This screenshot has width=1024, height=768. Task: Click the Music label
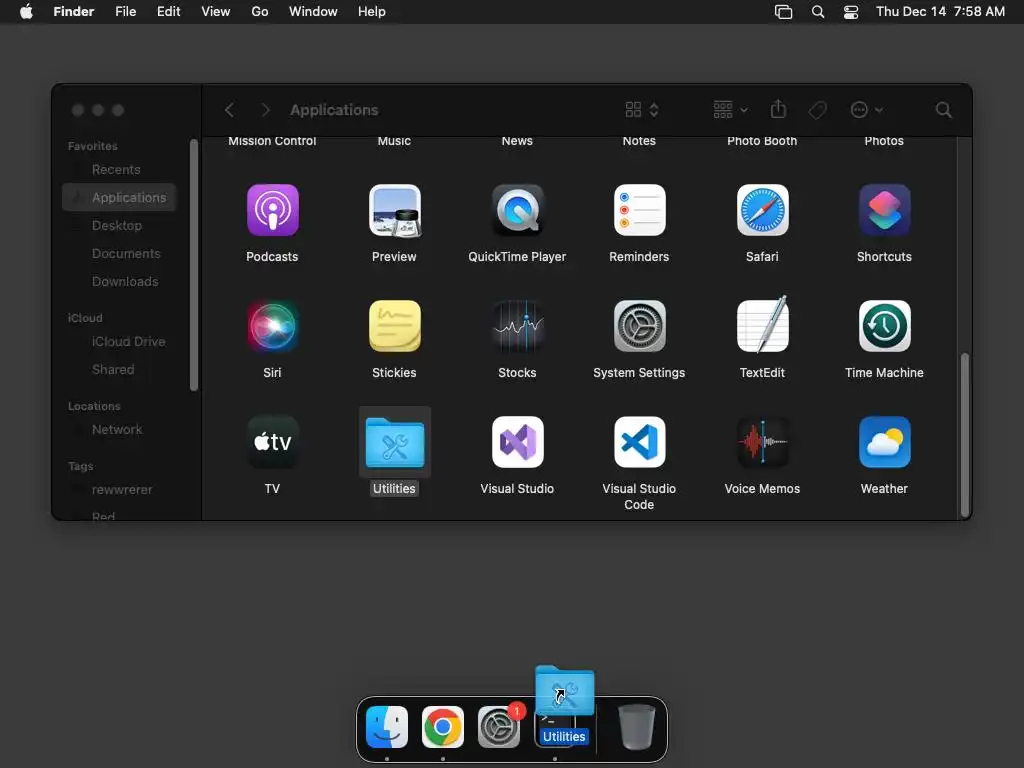click(x=394, y=141)
